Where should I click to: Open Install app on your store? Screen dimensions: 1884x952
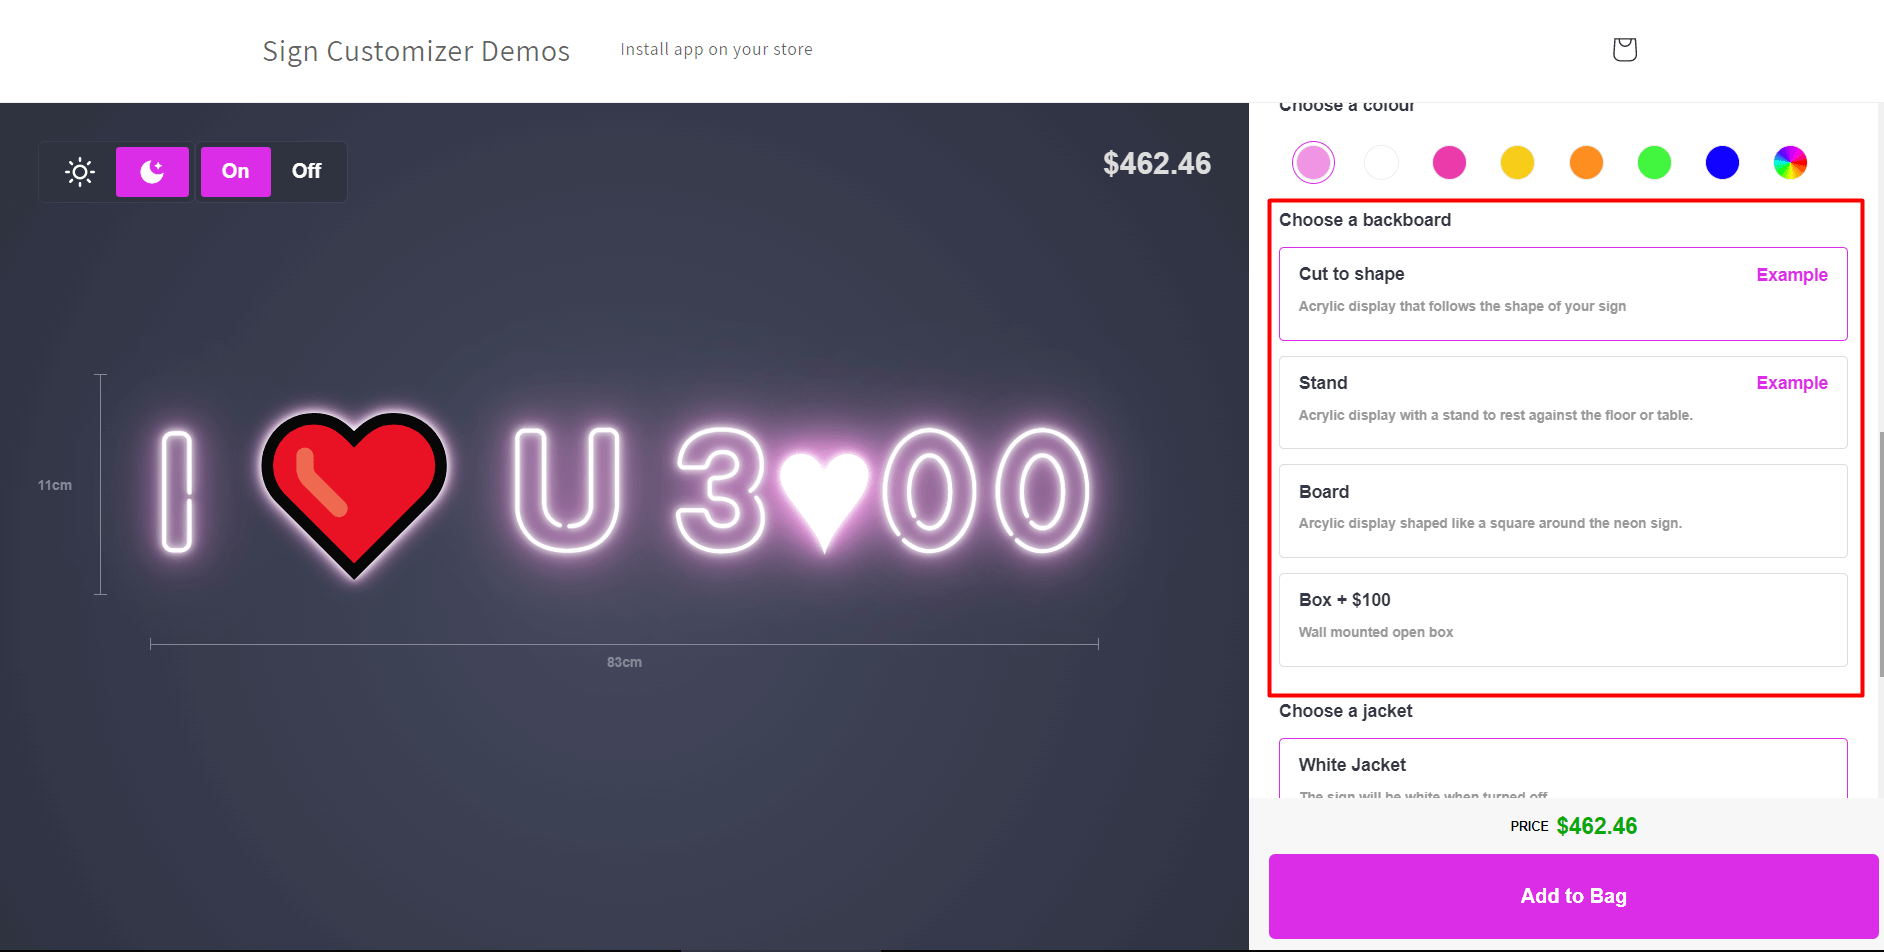(x=716, y=49)
